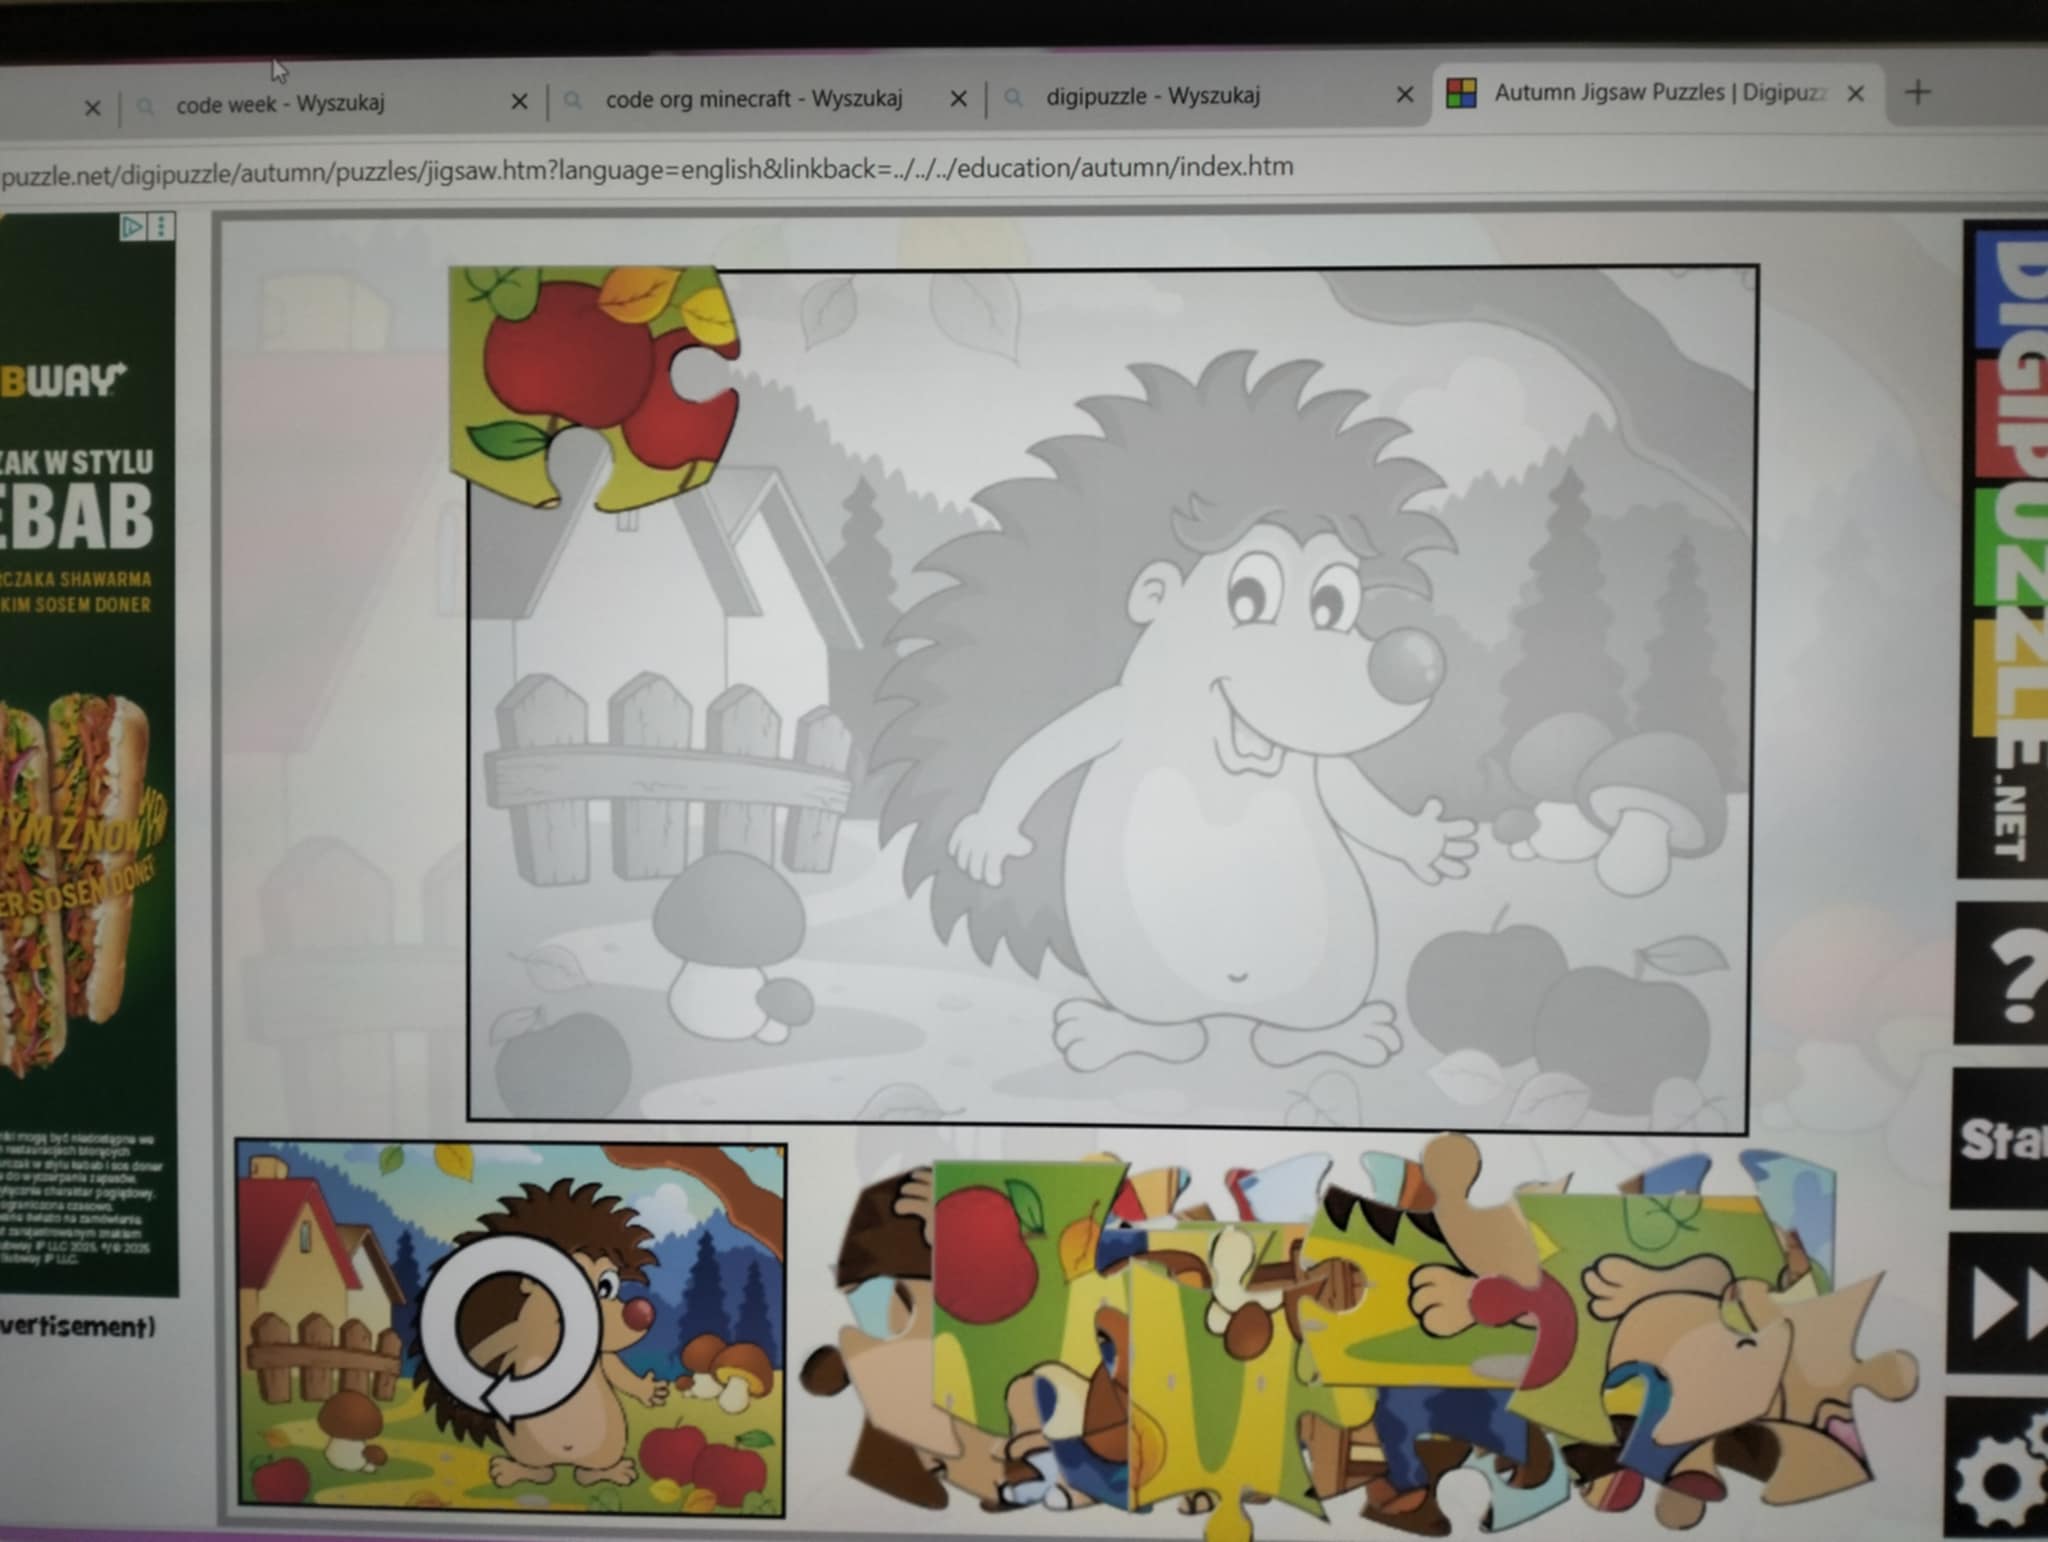
Task: Close the Autumn Jigsaw Puzzles tab
Action: click(x=1856, y=93)
